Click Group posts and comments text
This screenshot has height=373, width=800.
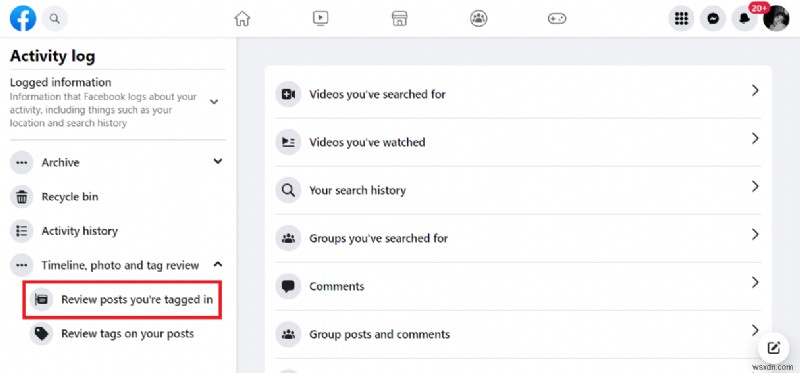click(380, 335)
